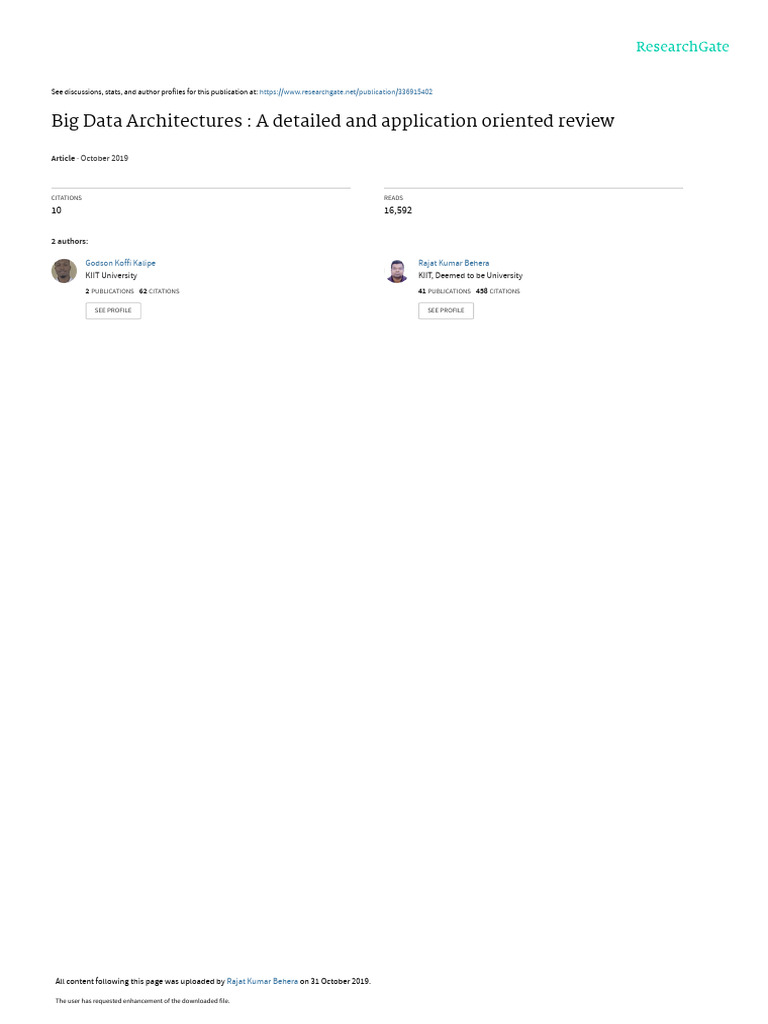Click SEE PROFILE under Godson Koffi Kalipe
The height and width of the screenshot is (1024, 768).
[113, 310]
